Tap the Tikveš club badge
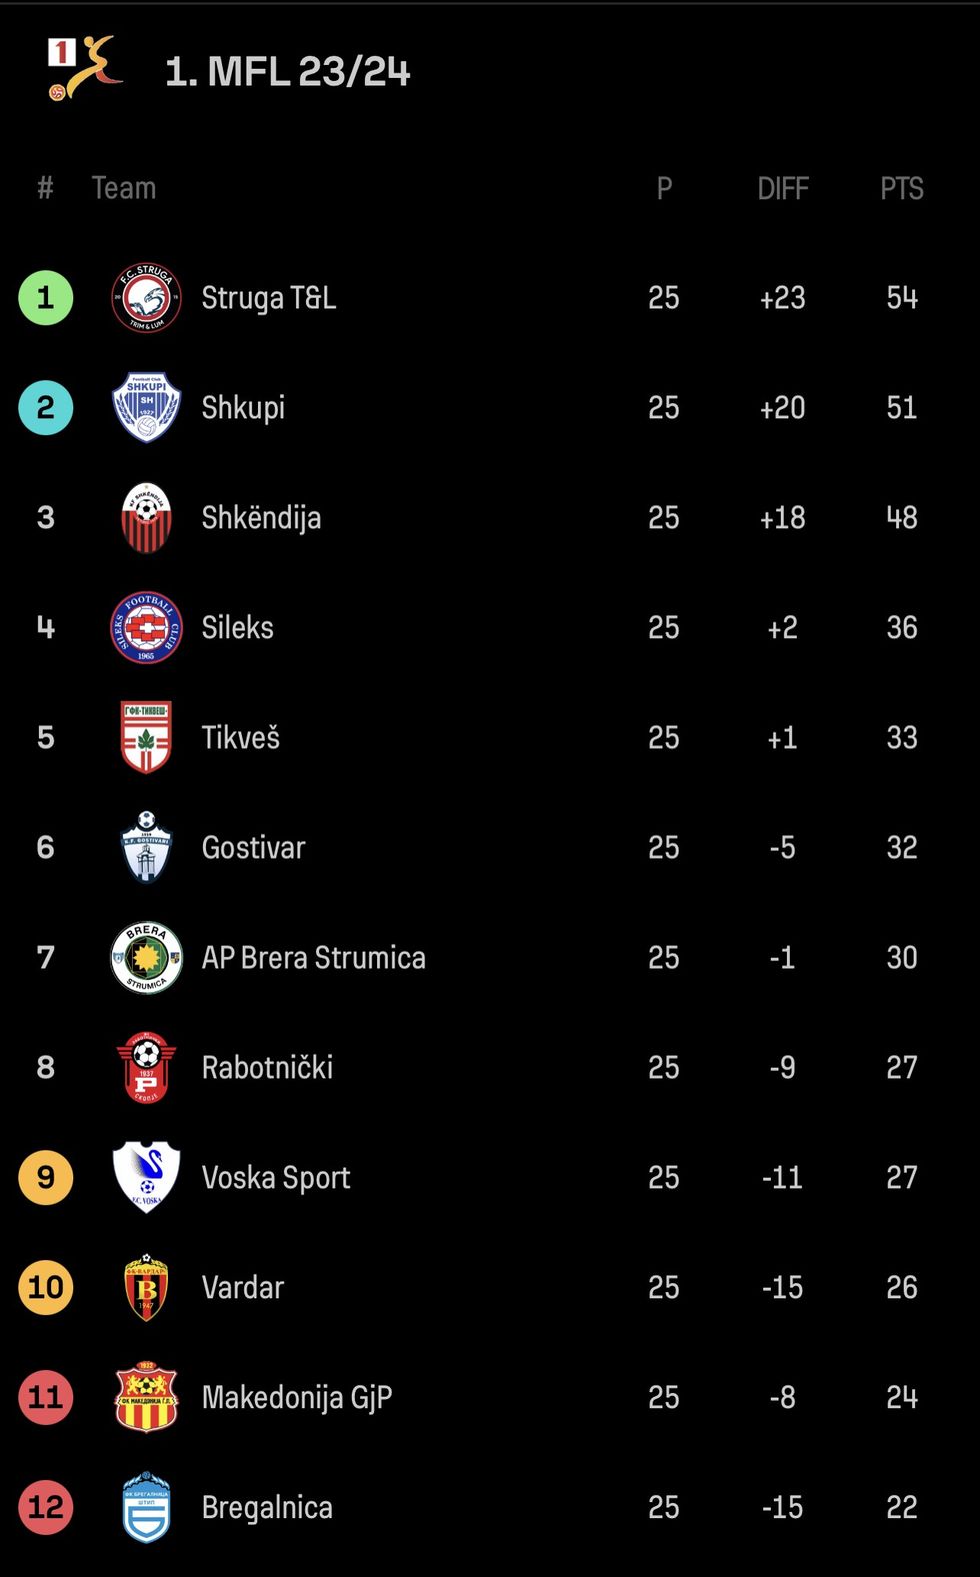Image resolution: width=980 pixels, height=1577 pixels. [146, 738]
